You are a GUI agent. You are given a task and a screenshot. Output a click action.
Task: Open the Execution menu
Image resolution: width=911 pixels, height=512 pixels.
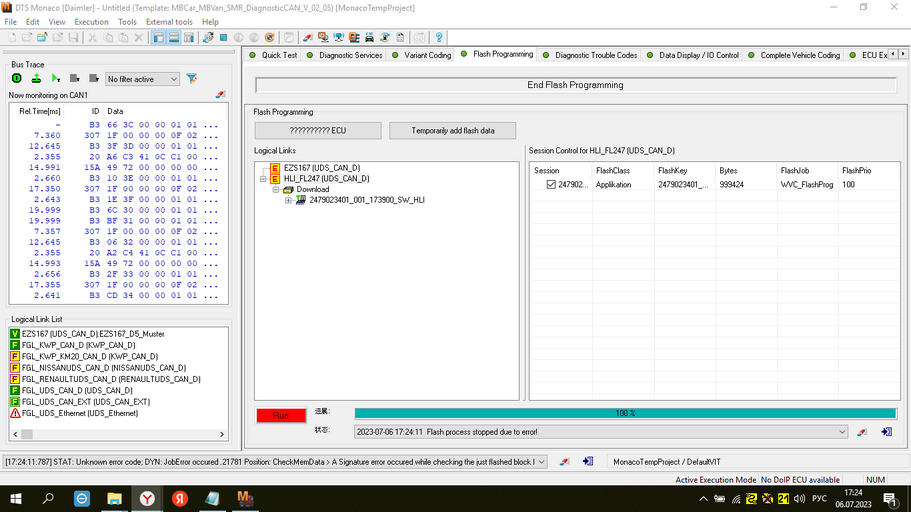pyautogui.click(x=91, y=22)
